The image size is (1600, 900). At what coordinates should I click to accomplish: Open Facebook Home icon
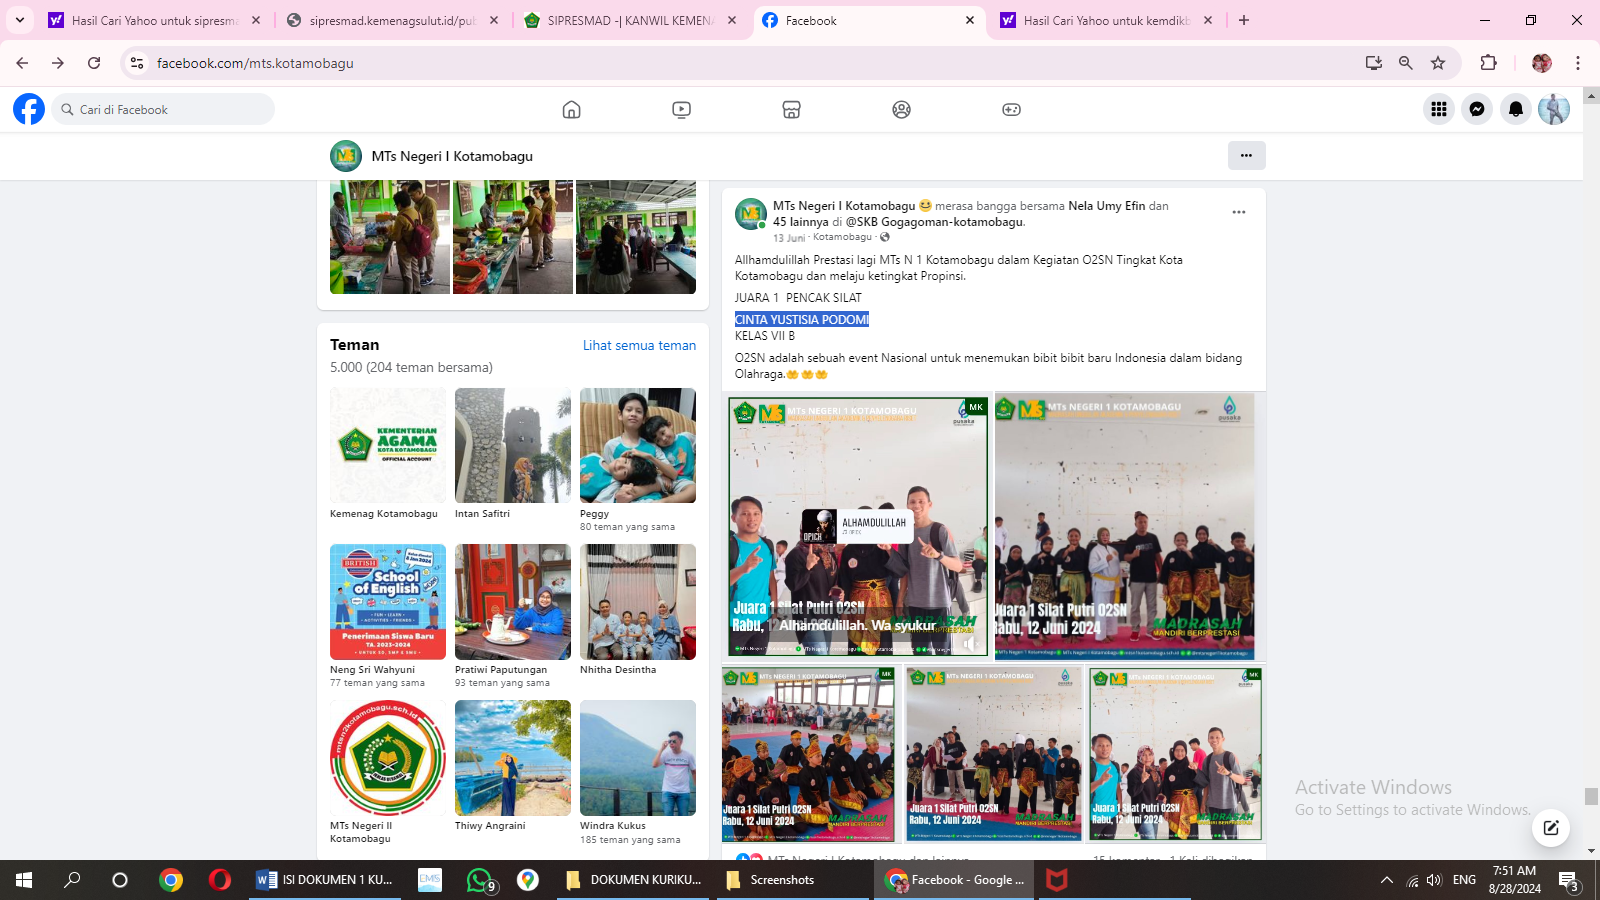(x=571, y=110)
